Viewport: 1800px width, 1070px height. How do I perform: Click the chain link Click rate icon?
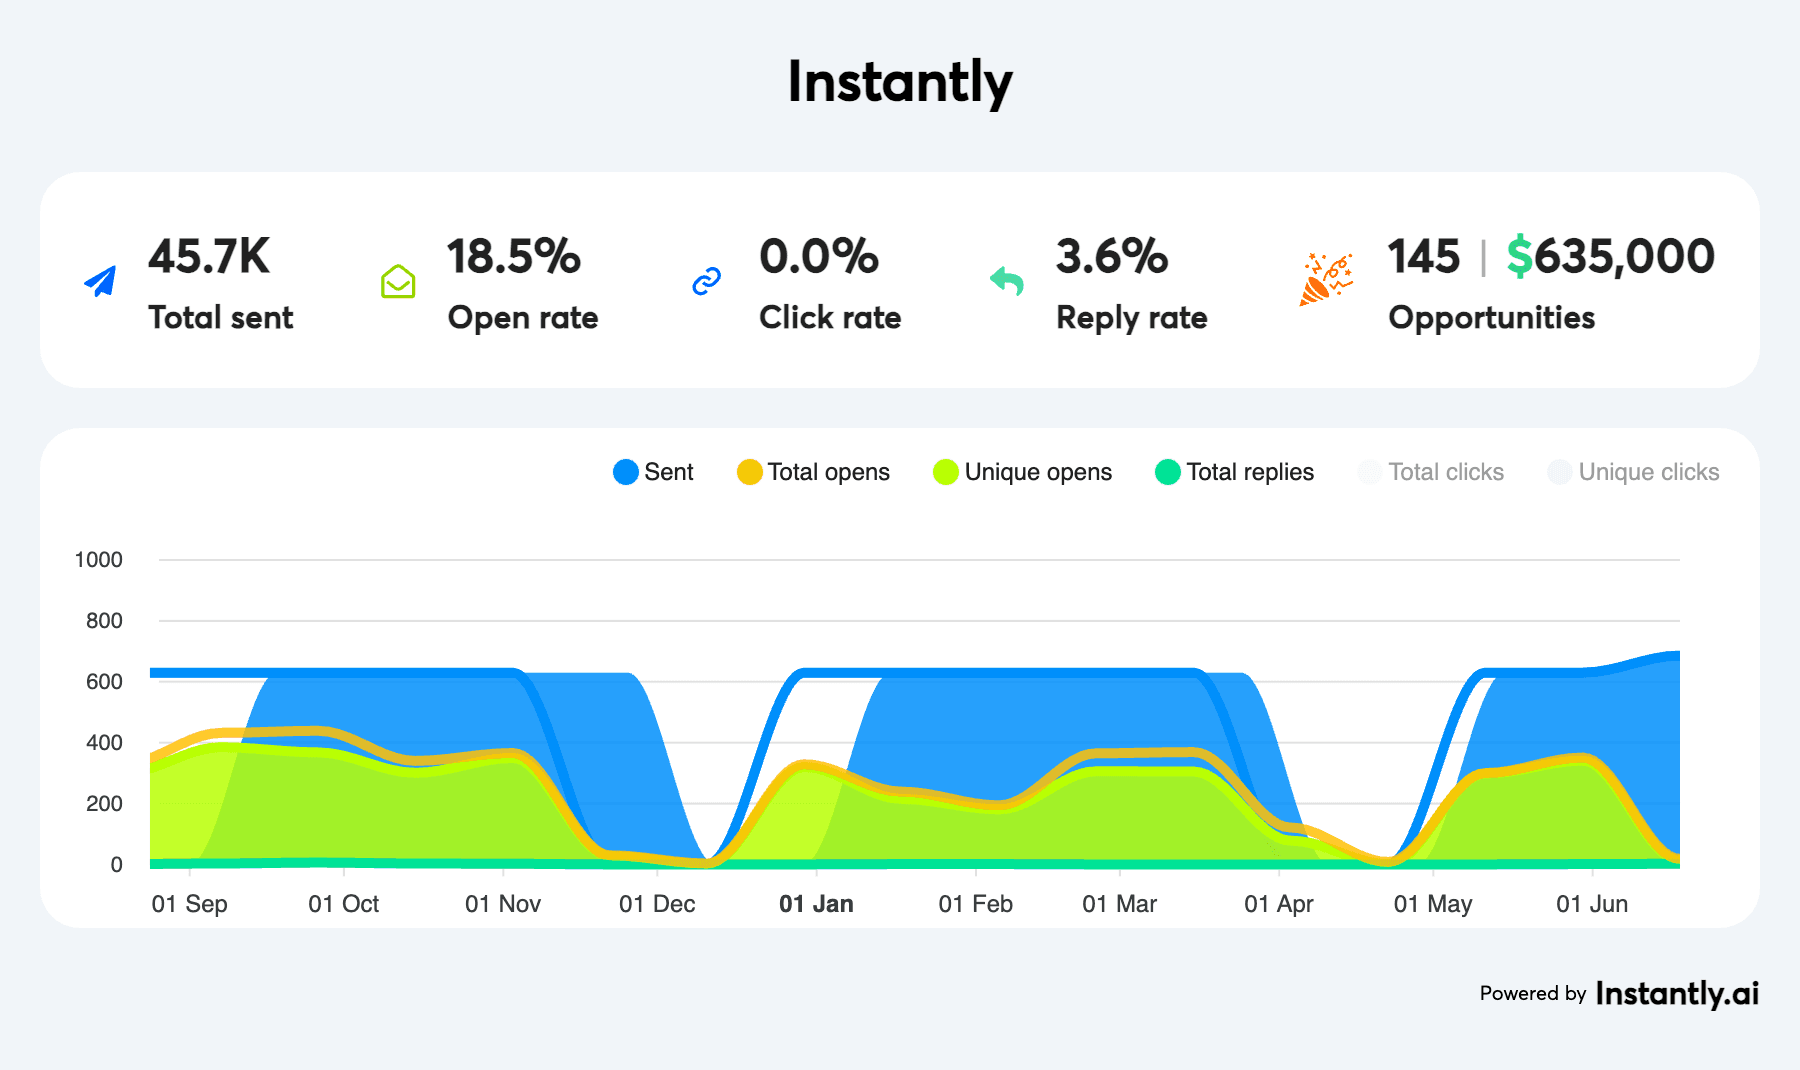(706, 282)
